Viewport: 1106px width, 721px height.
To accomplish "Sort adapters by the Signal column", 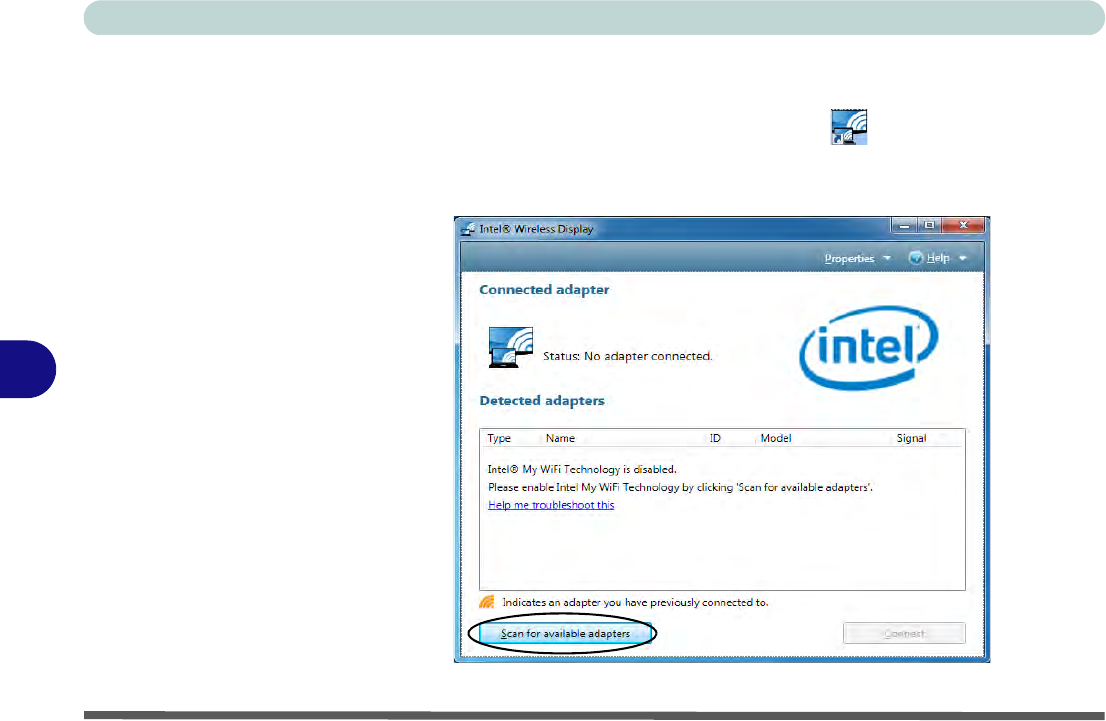I will tap(911, 438).
